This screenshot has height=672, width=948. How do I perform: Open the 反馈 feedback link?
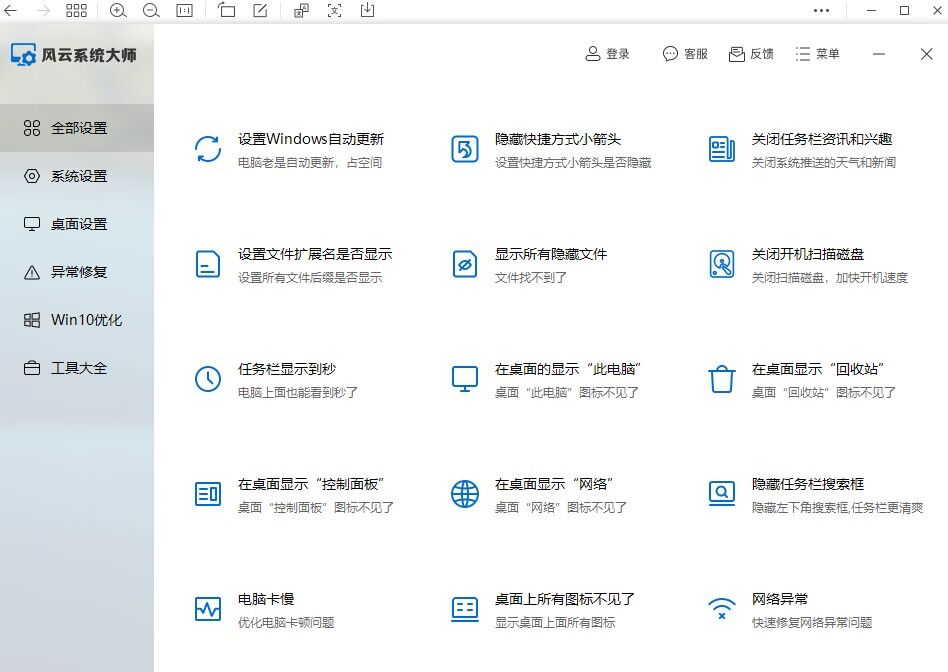751,54
